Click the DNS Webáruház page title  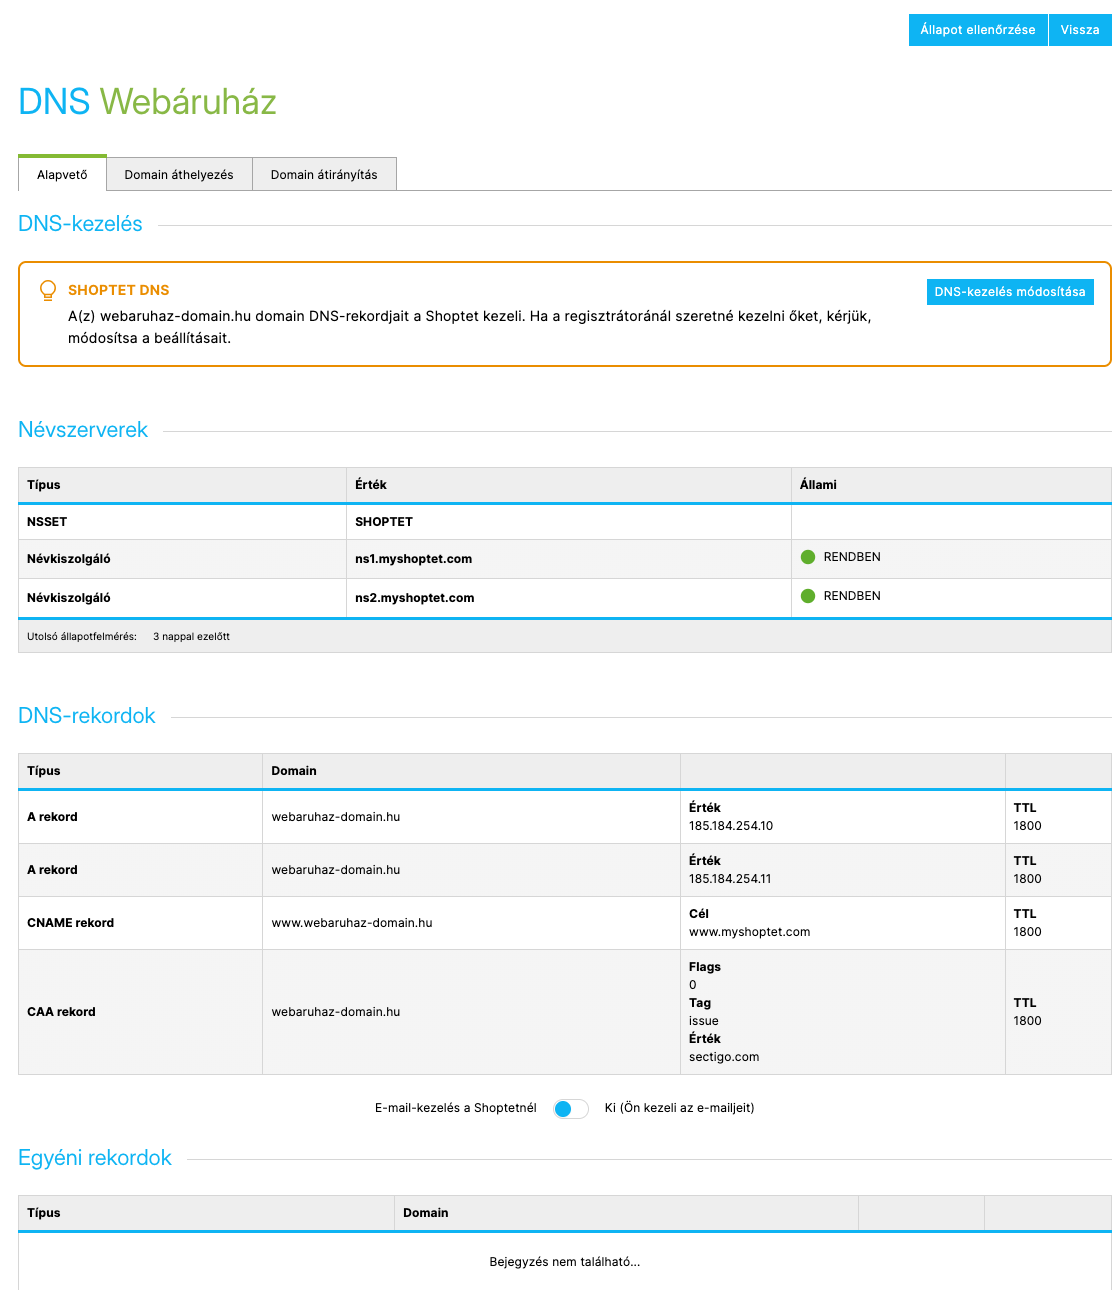pyautogui.click(x=147, y=102)
